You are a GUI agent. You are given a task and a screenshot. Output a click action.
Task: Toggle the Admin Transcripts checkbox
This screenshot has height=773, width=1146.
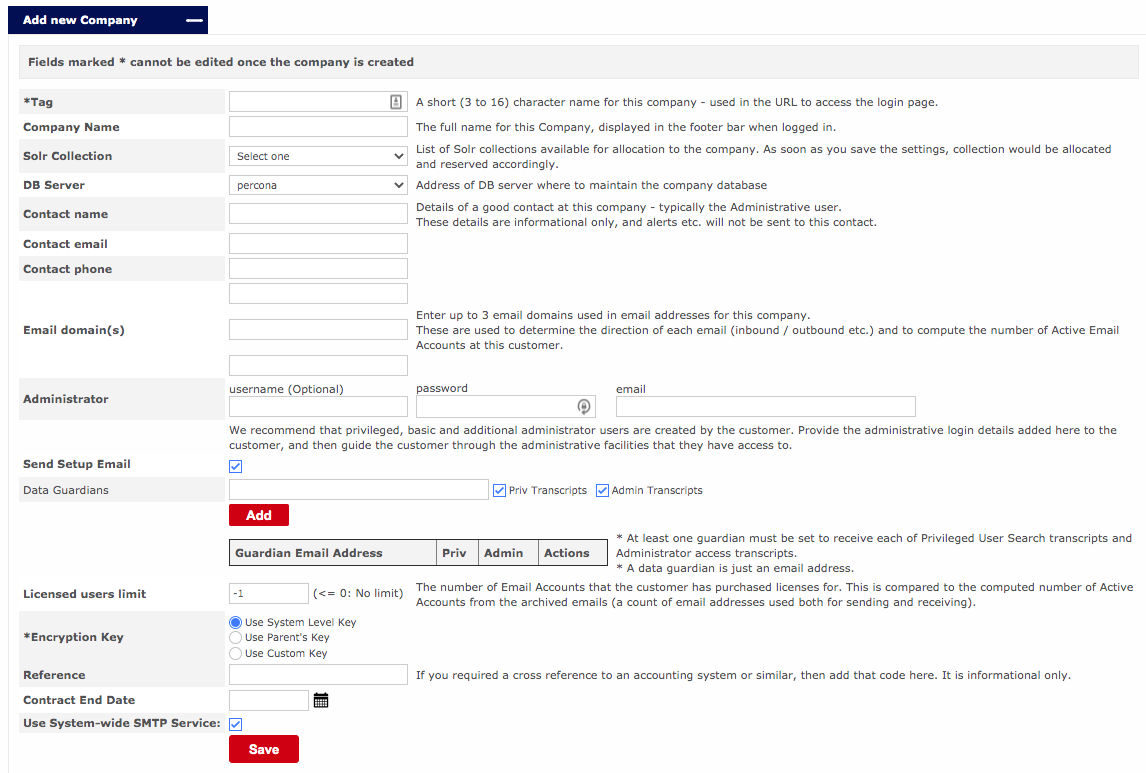[x=603, y=490]
